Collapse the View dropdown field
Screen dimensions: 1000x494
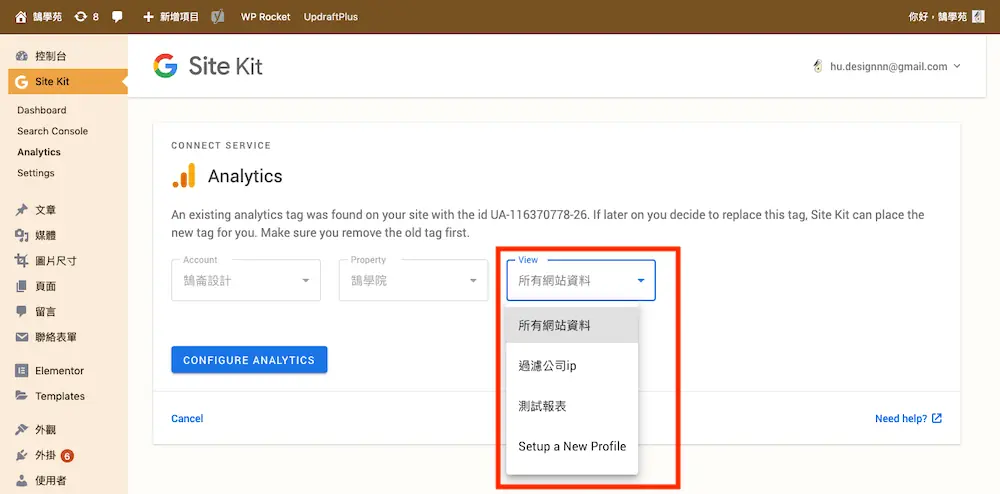point(581,280)
